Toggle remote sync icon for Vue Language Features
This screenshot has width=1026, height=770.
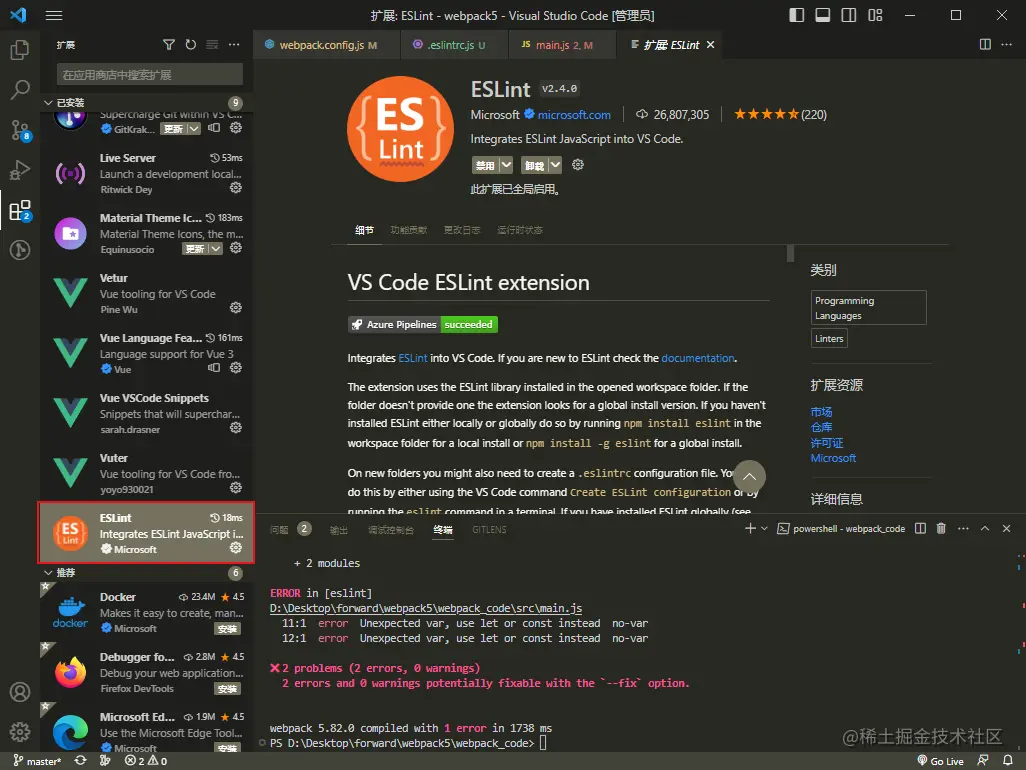pos(214,368)
